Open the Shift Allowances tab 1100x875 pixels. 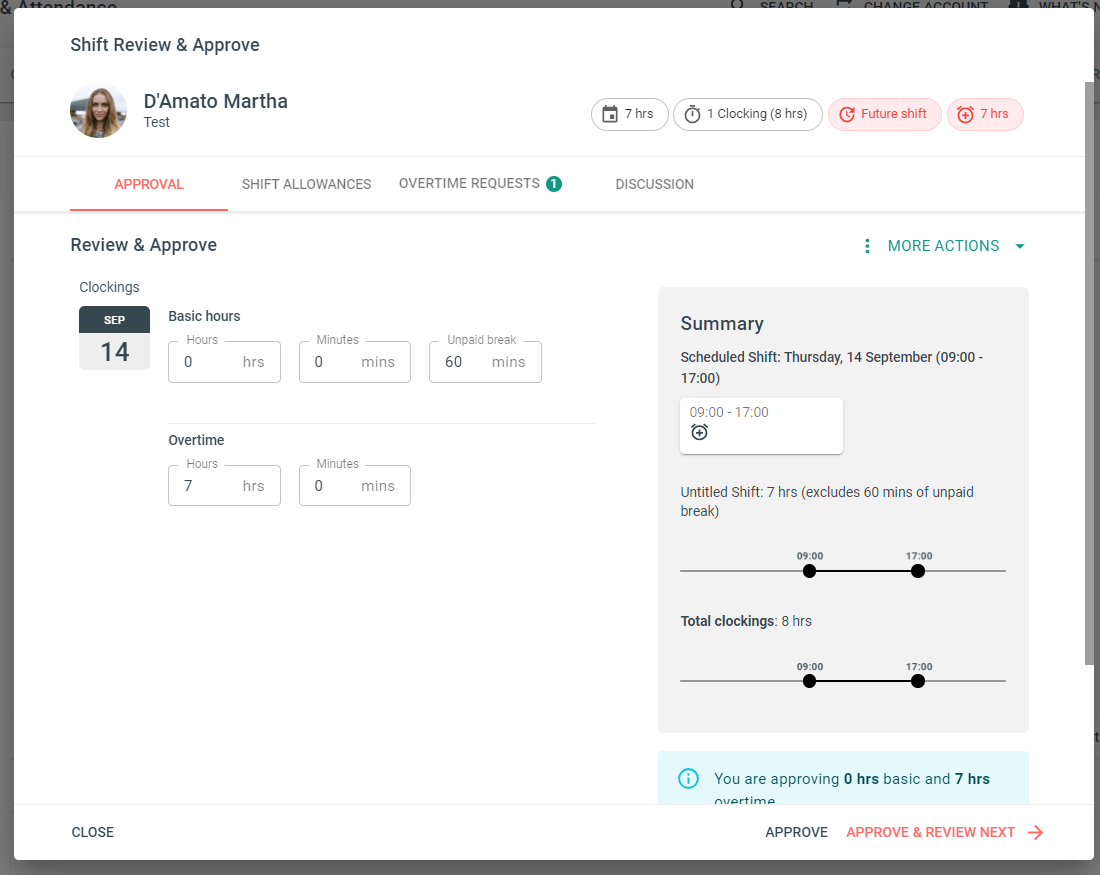[307, 184]
